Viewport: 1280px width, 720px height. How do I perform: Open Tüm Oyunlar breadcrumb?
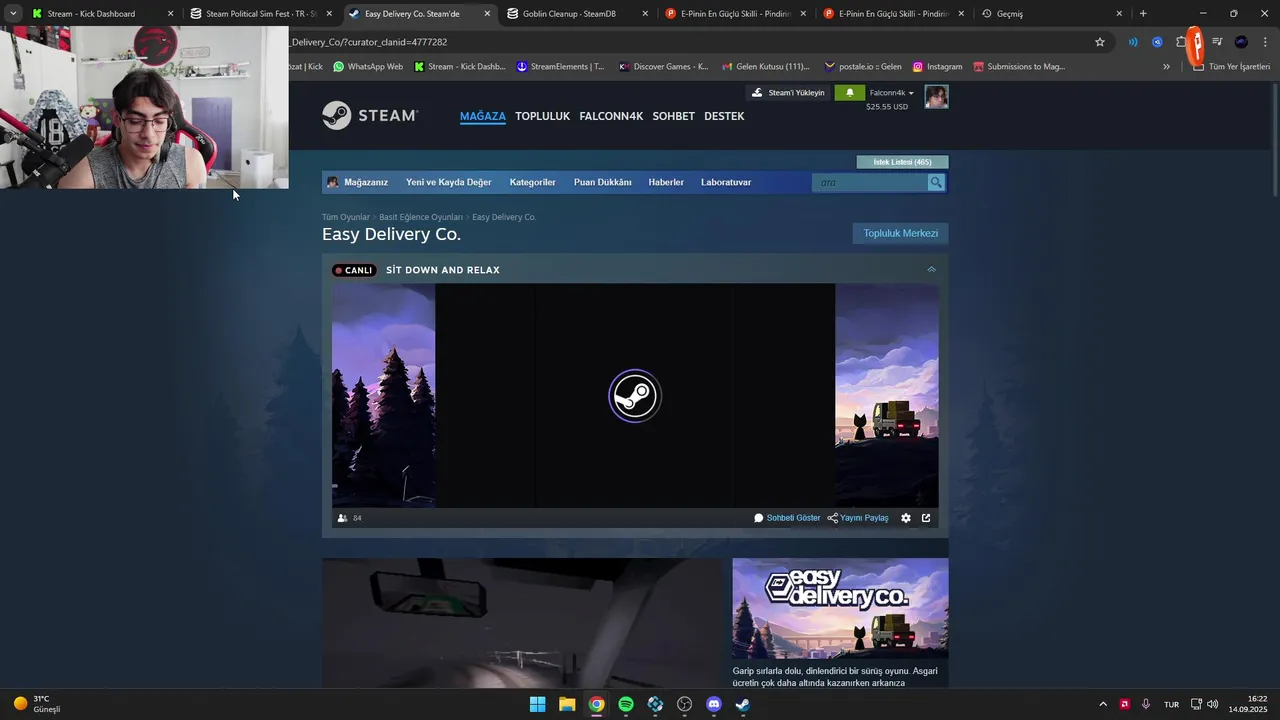pos(346,217)
